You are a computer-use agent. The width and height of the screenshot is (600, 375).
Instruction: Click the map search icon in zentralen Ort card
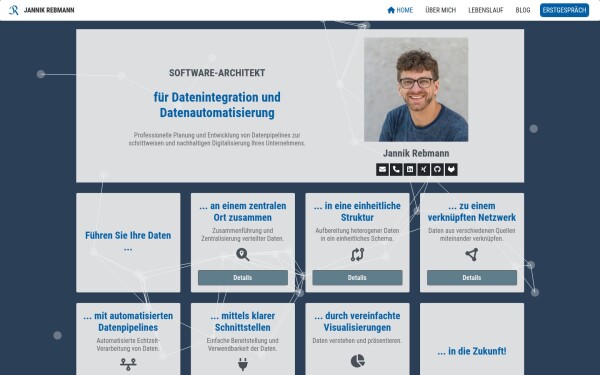[243, 254]
